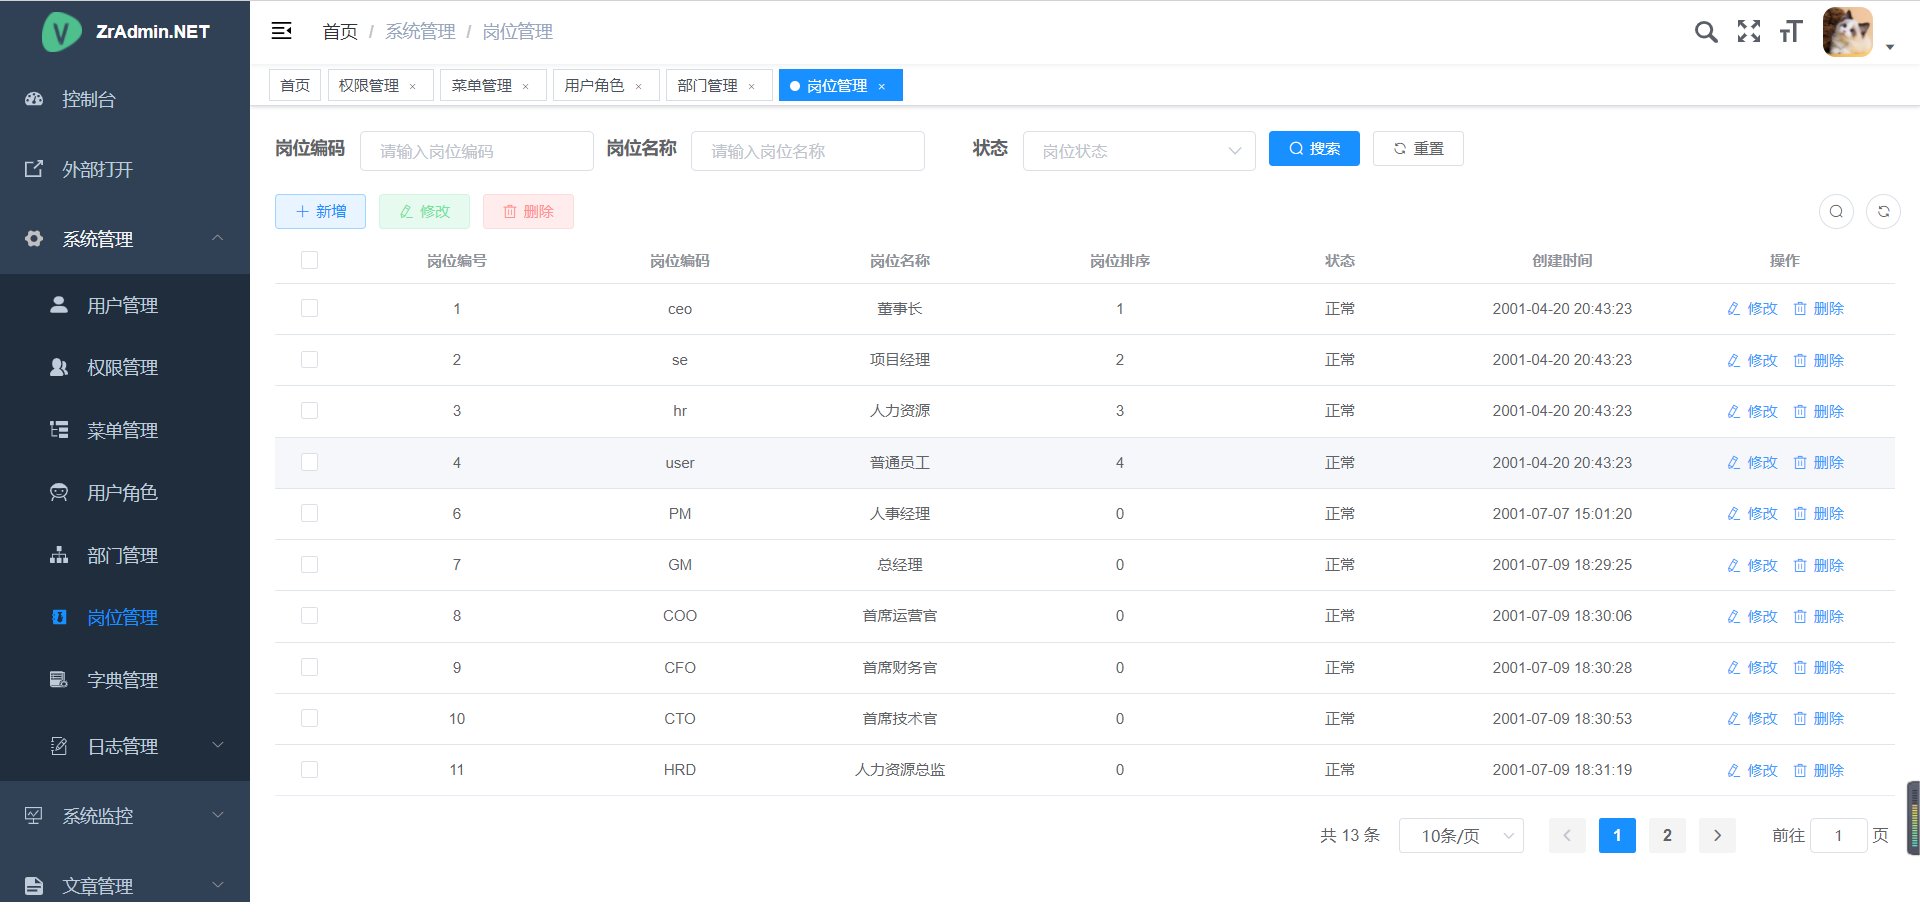The height and width of the screenshot is (902, 1920).
Task: Click the 新增 button
Action: click(320, 211)
